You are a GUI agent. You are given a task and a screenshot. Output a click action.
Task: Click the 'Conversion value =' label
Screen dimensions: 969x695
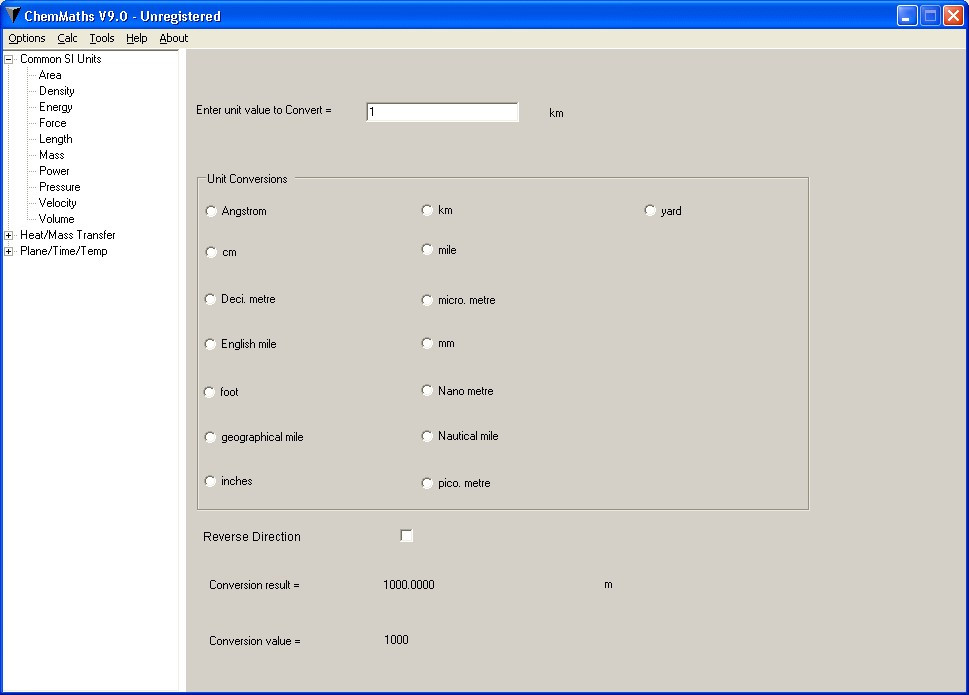(255, 641)
